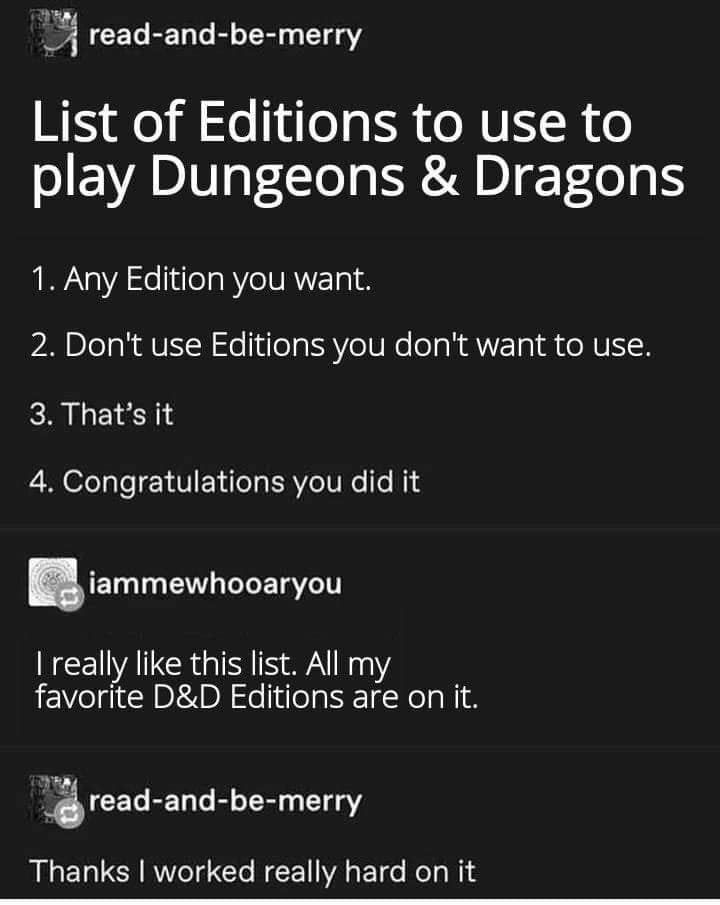Click the 'I really like this list' line

point(213,665)
